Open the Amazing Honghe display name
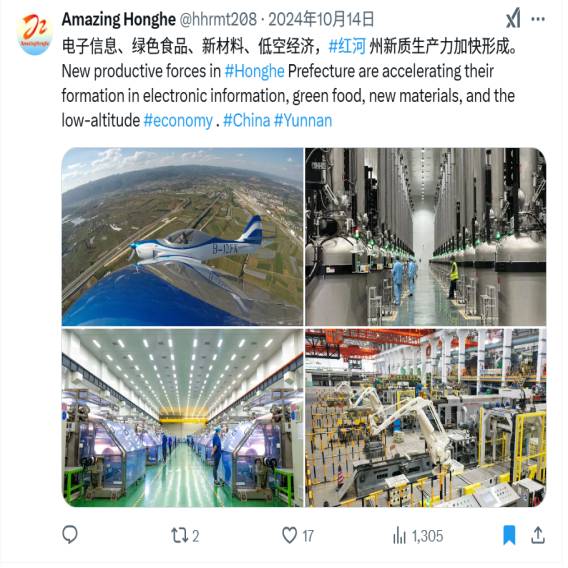 point(119,19)
